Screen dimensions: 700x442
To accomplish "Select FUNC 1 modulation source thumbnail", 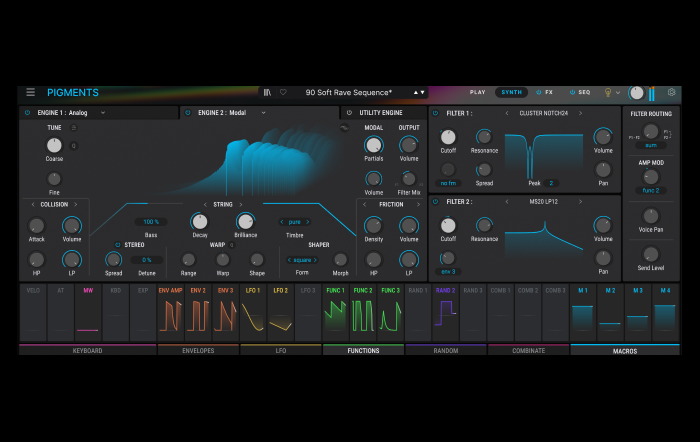I will [335, 313].
